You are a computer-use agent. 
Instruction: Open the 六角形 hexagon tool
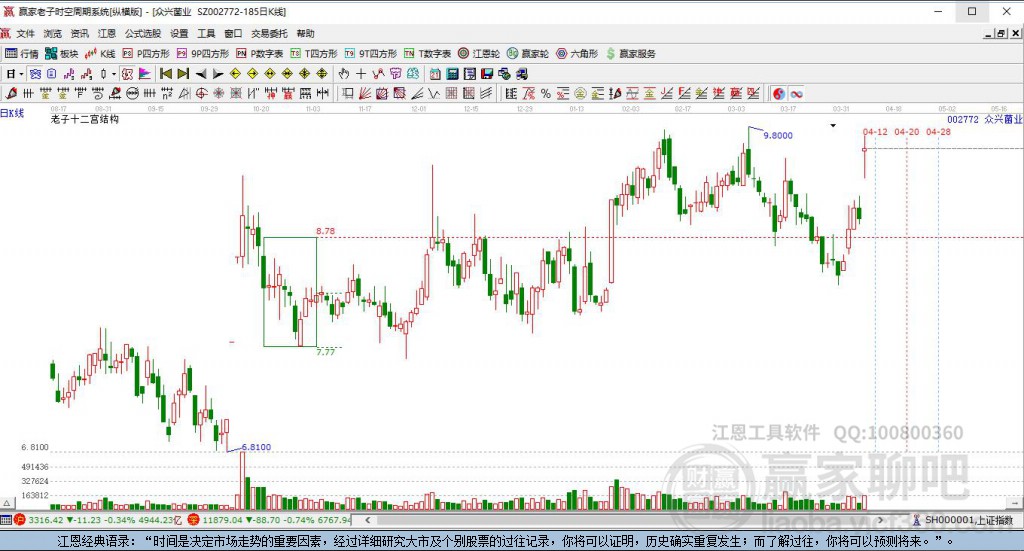coord(577,54)
